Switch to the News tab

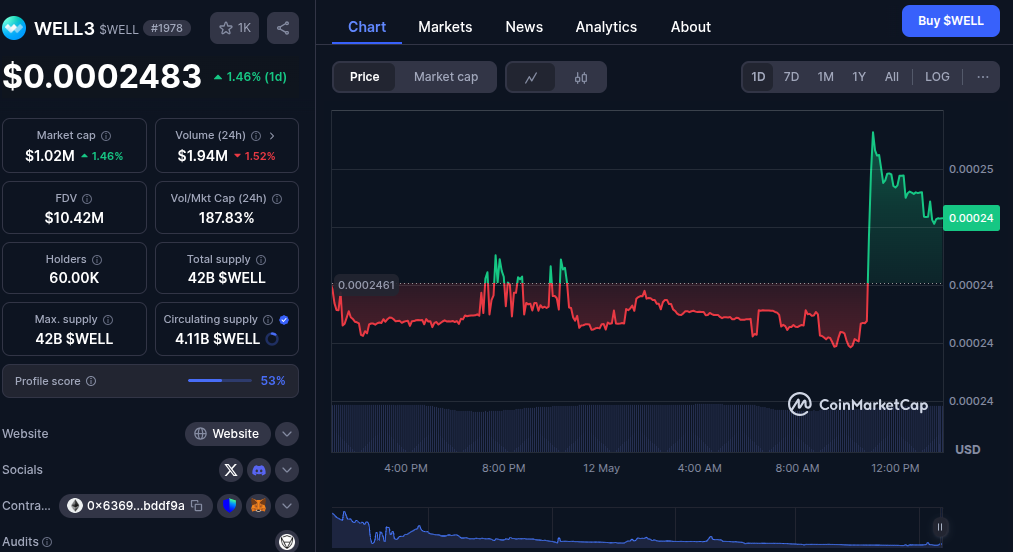524,27
